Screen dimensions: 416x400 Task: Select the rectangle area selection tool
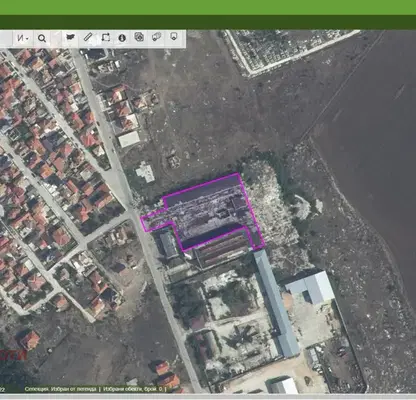(106, 37)
